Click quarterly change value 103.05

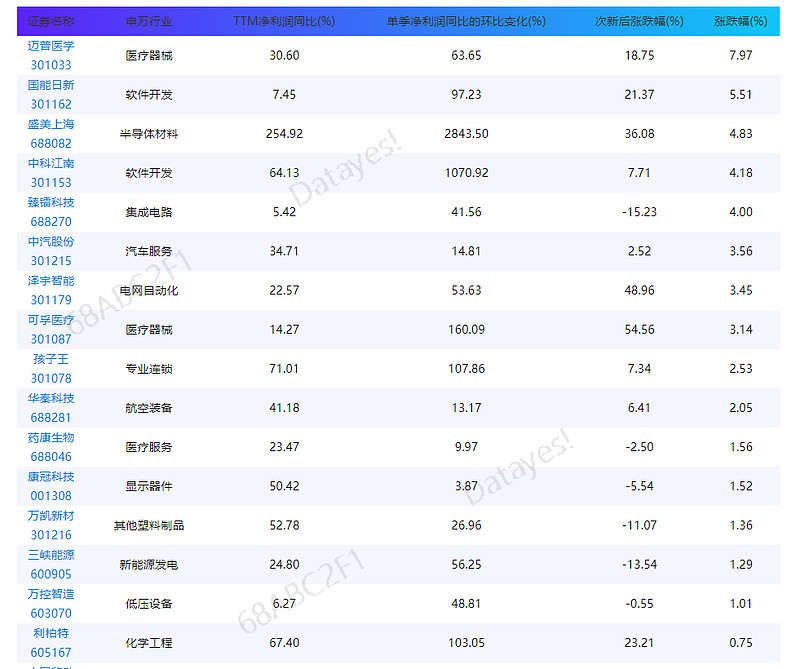pyautogui.click(x=466, y=643)
